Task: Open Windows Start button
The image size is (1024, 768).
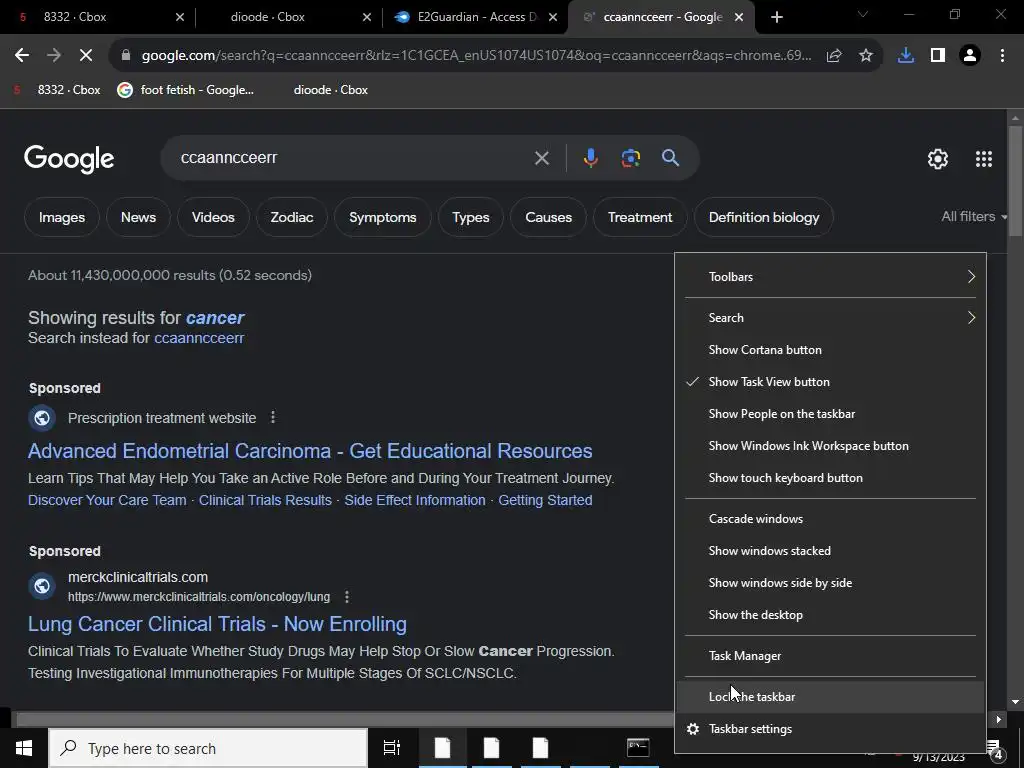Action: tap(24, 748)
